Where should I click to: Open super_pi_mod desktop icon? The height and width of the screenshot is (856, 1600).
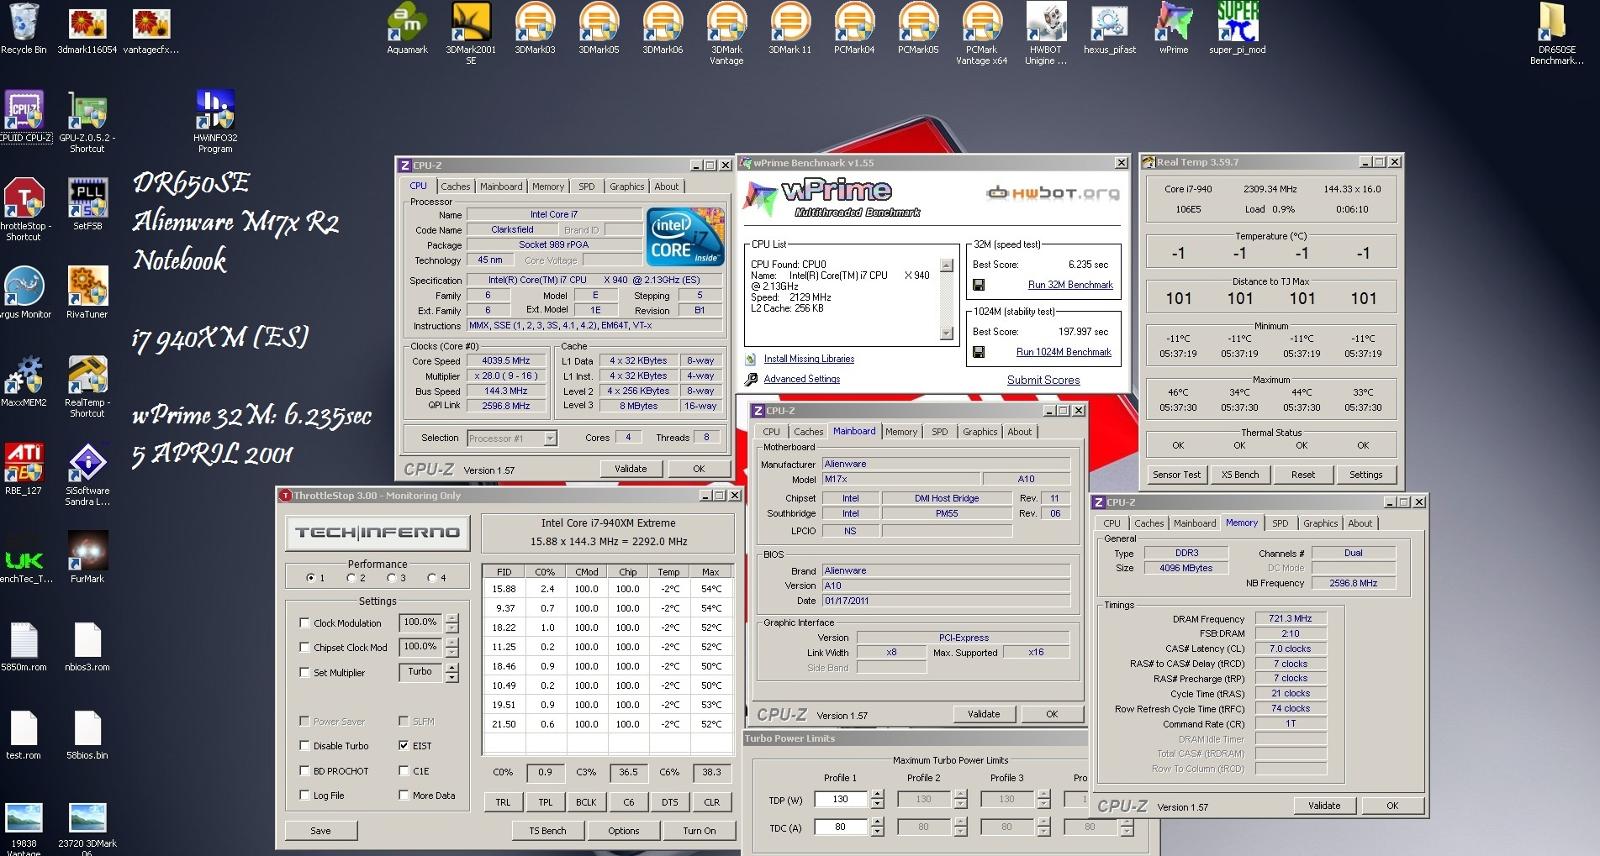(x=1237, y=28)
